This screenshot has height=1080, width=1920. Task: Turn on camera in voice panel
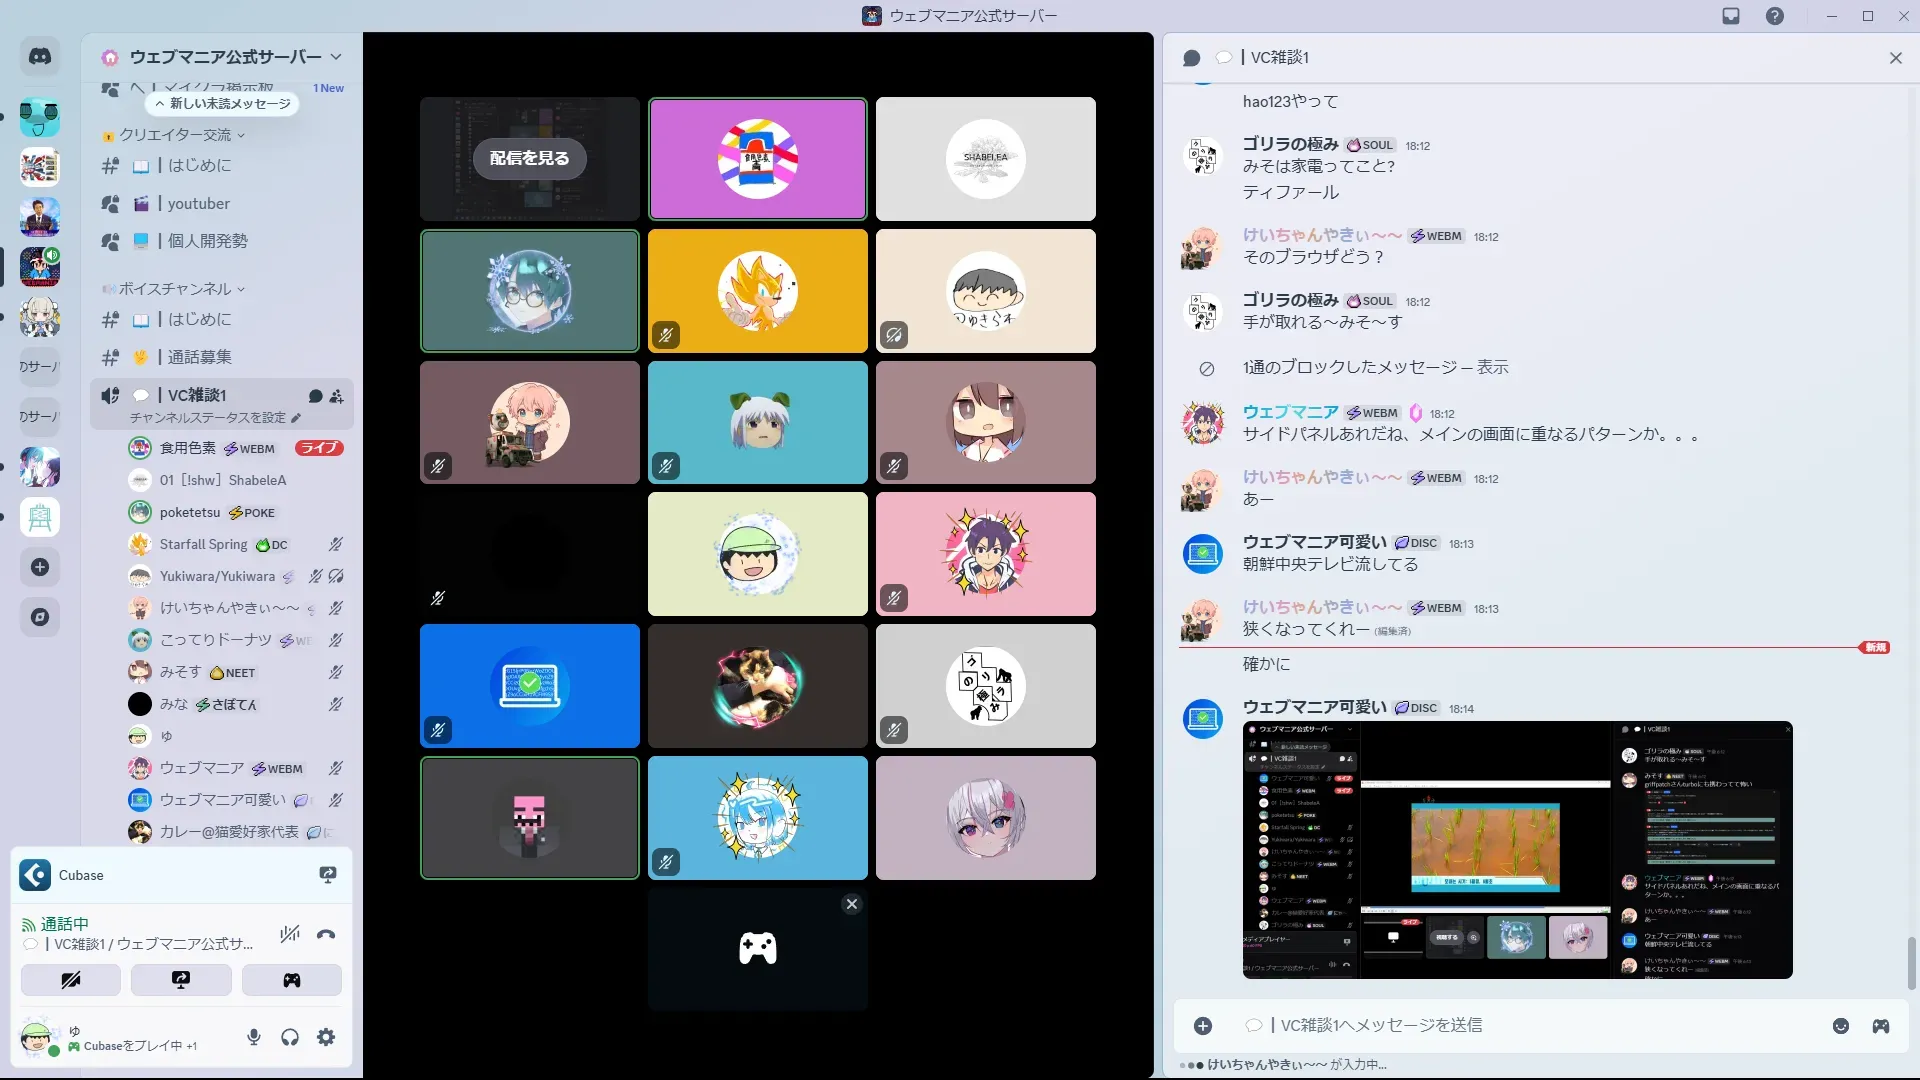(71, 980)
